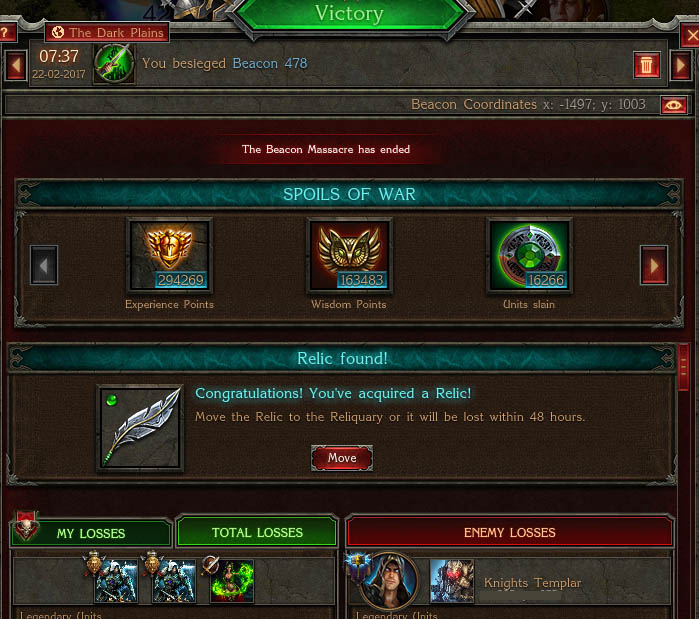Click the silver feather Relic thumbnail
The image size is (699, 619).
coord(140,428)
